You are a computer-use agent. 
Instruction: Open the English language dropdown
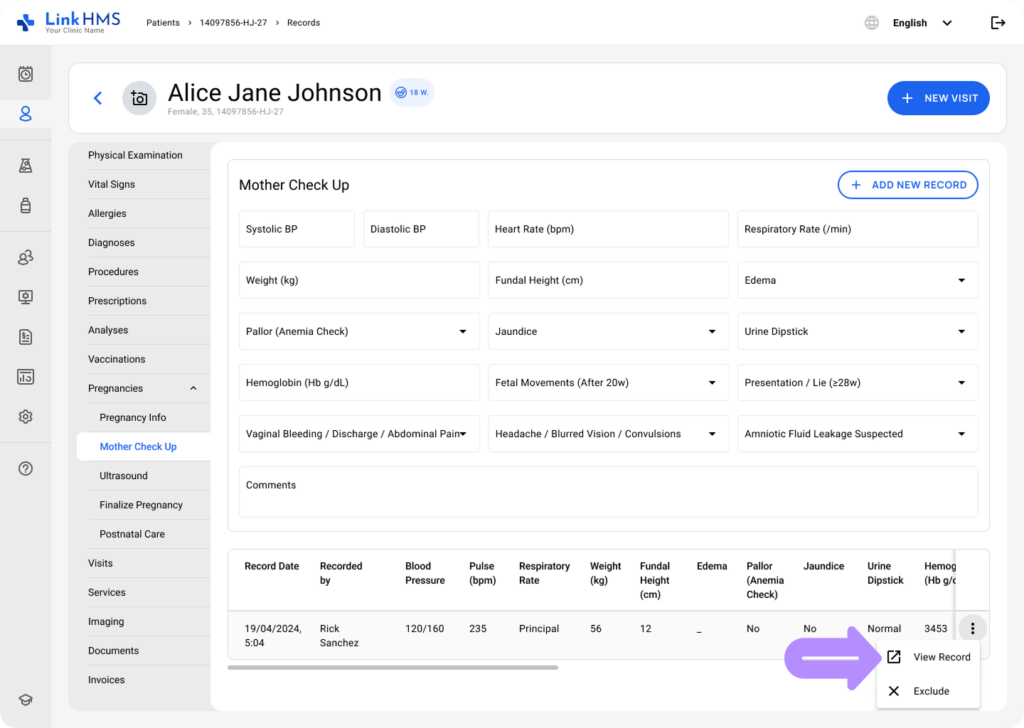pos(921,23)
